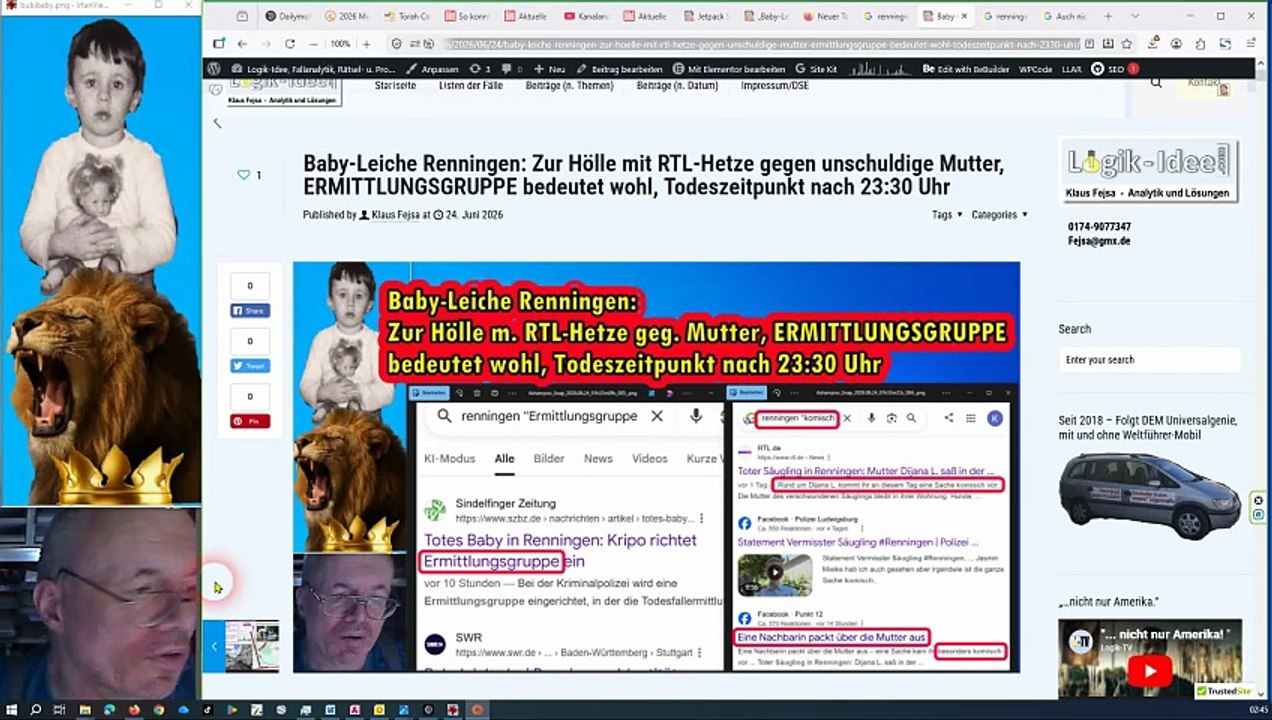Viewport: 1272px width, 720px height.
Task: Open SEO admin bar item
Action: [1114, 69]
